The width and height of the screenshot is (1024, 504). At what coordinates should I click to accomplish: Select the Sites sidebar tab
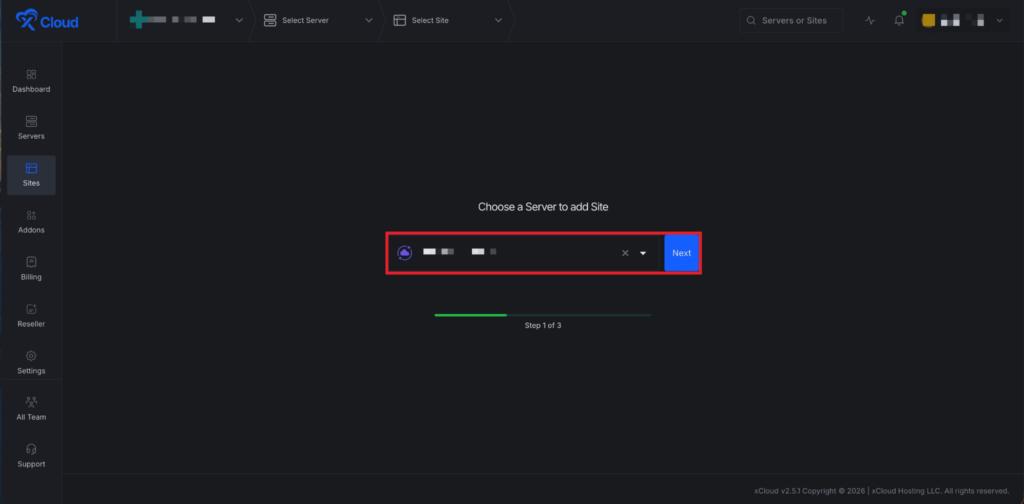(31, 174)
